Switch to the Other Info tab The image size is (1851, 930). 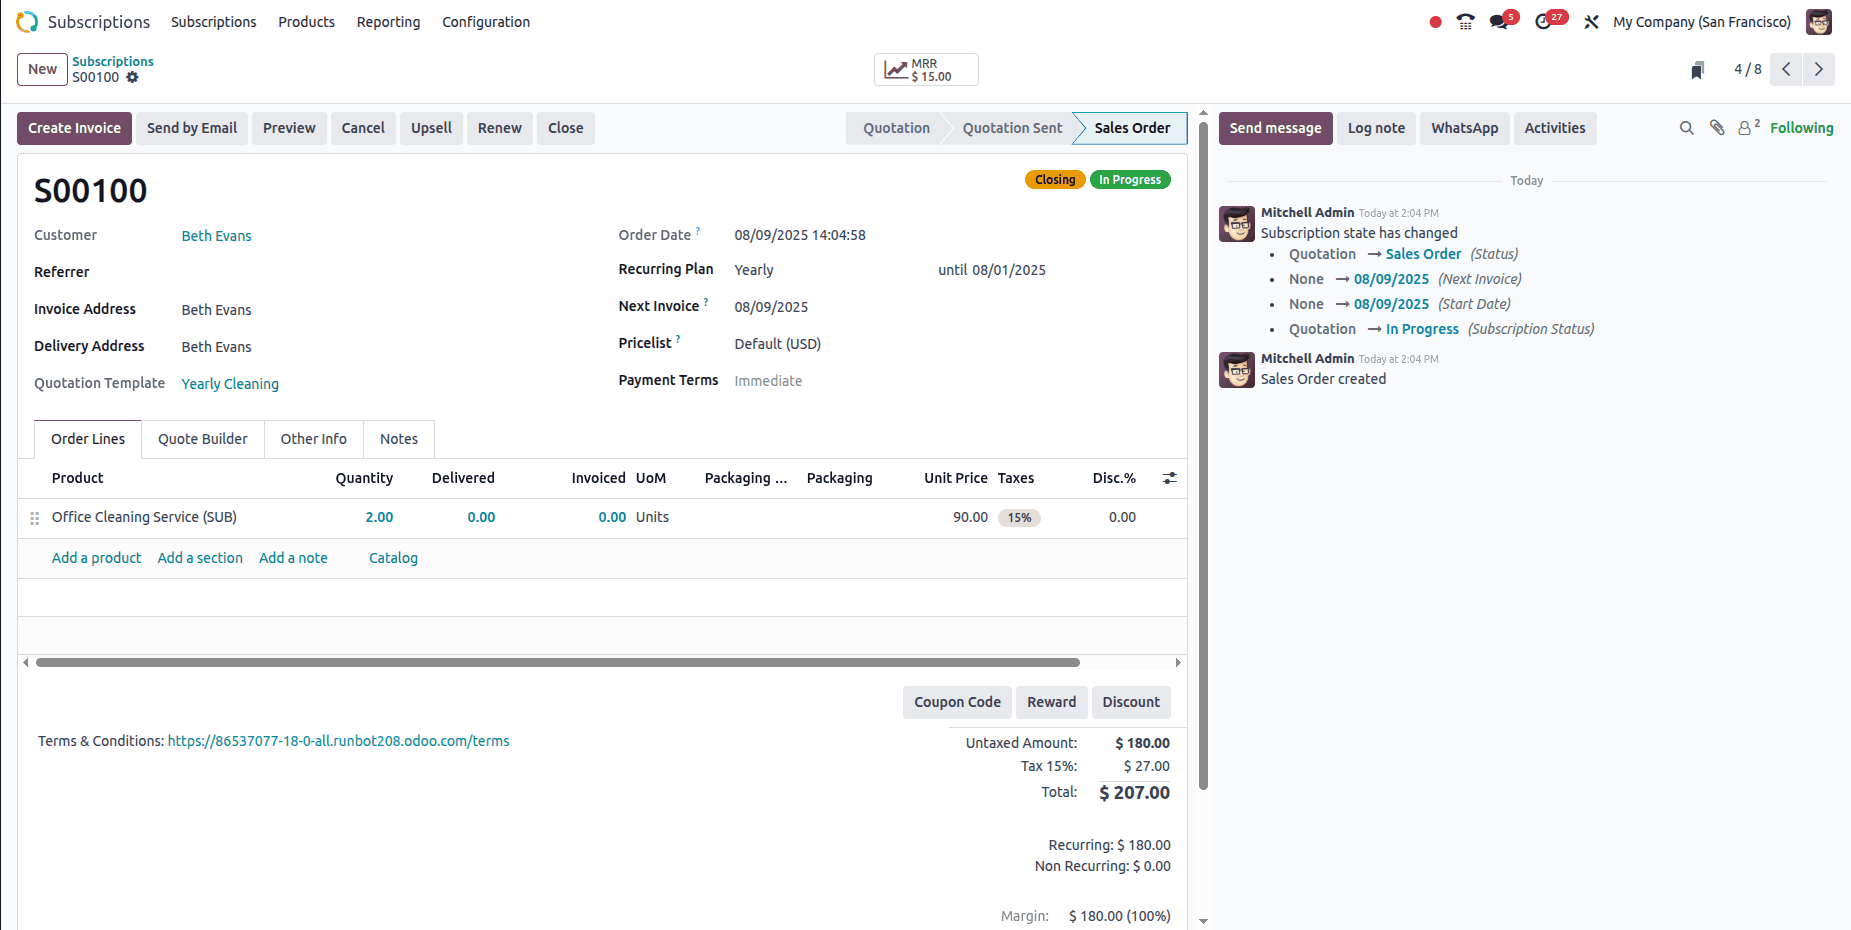(x=314, y=439)
